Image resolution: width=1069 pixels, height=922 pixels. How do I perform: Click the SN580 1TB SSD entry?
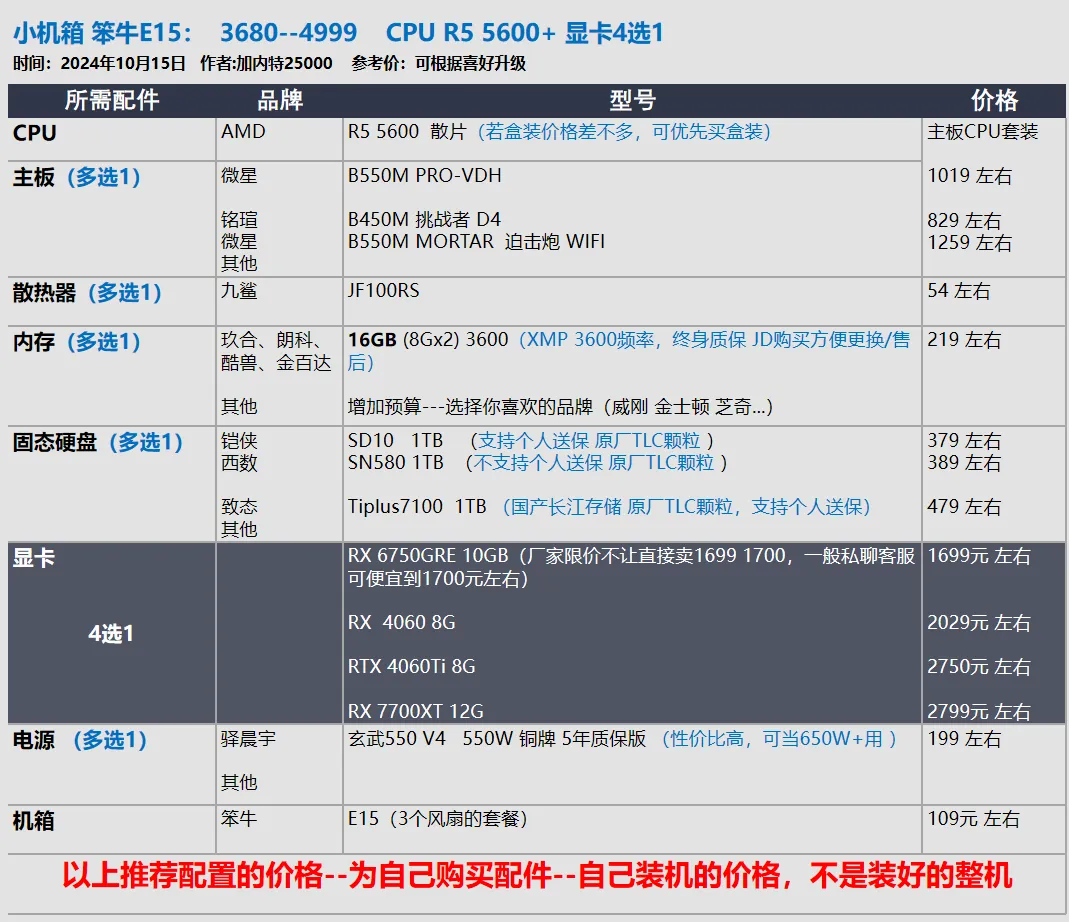click(395, 462)
